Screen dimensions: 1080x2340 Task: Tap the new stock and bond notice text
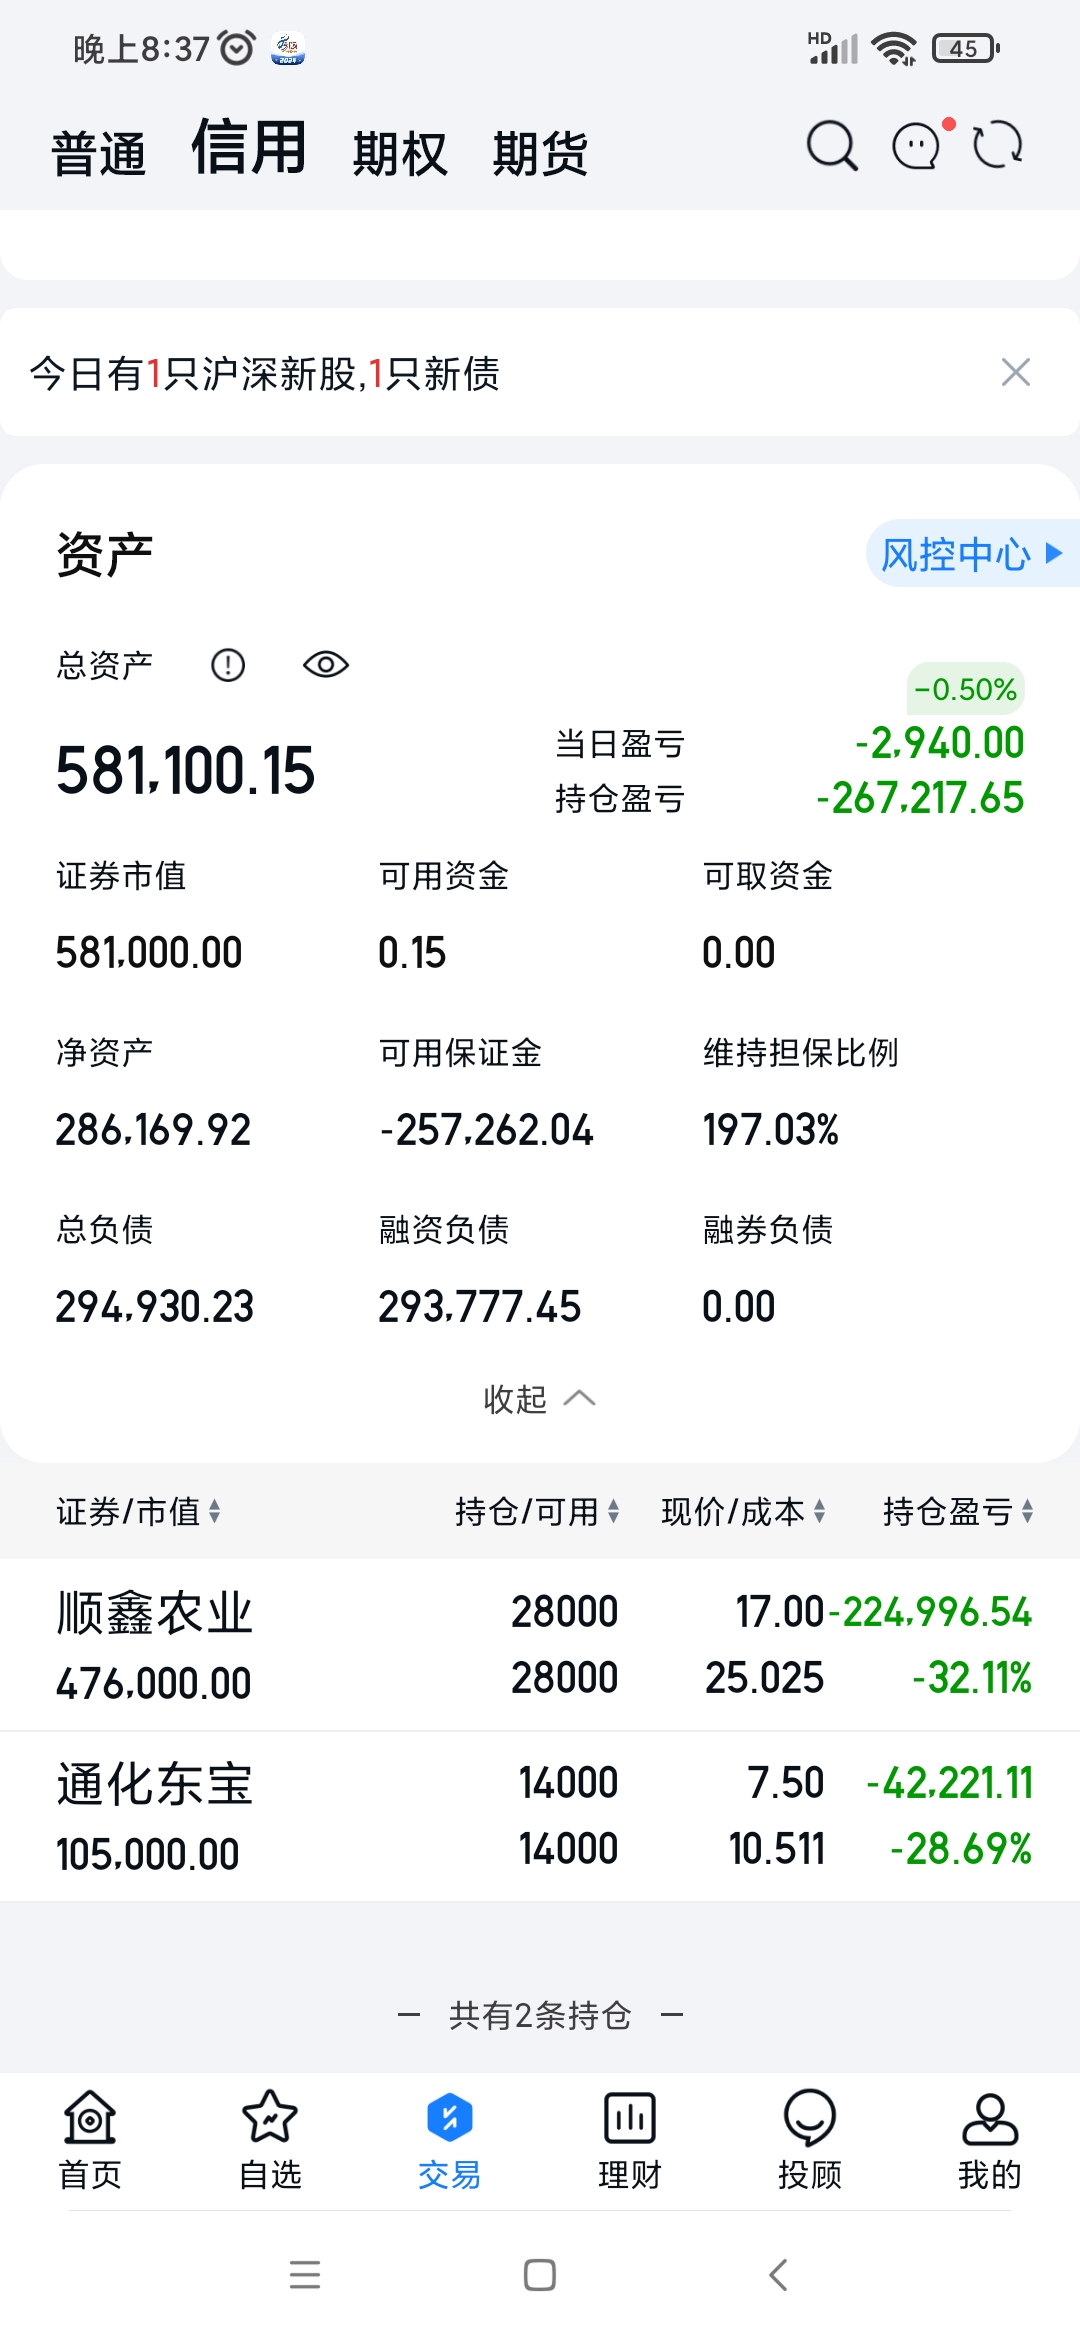pos(265,374)
